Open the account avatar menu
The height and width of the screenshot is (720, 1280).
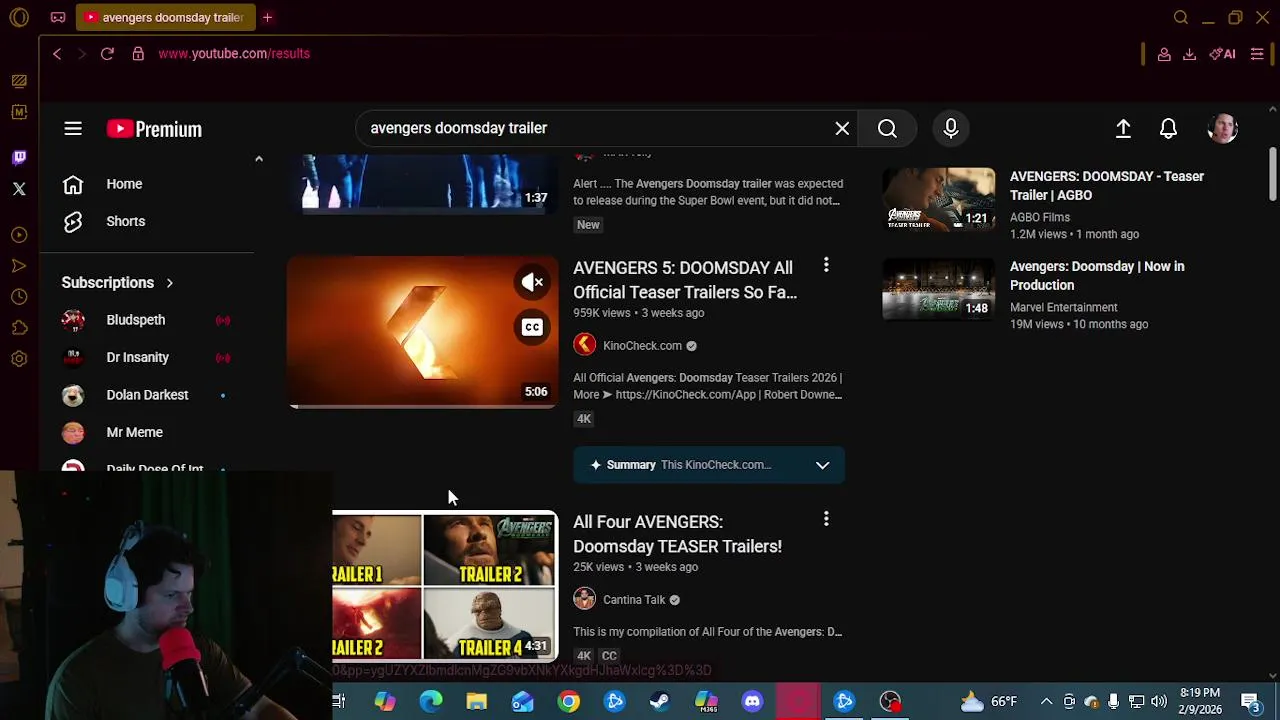point(1222,128)
